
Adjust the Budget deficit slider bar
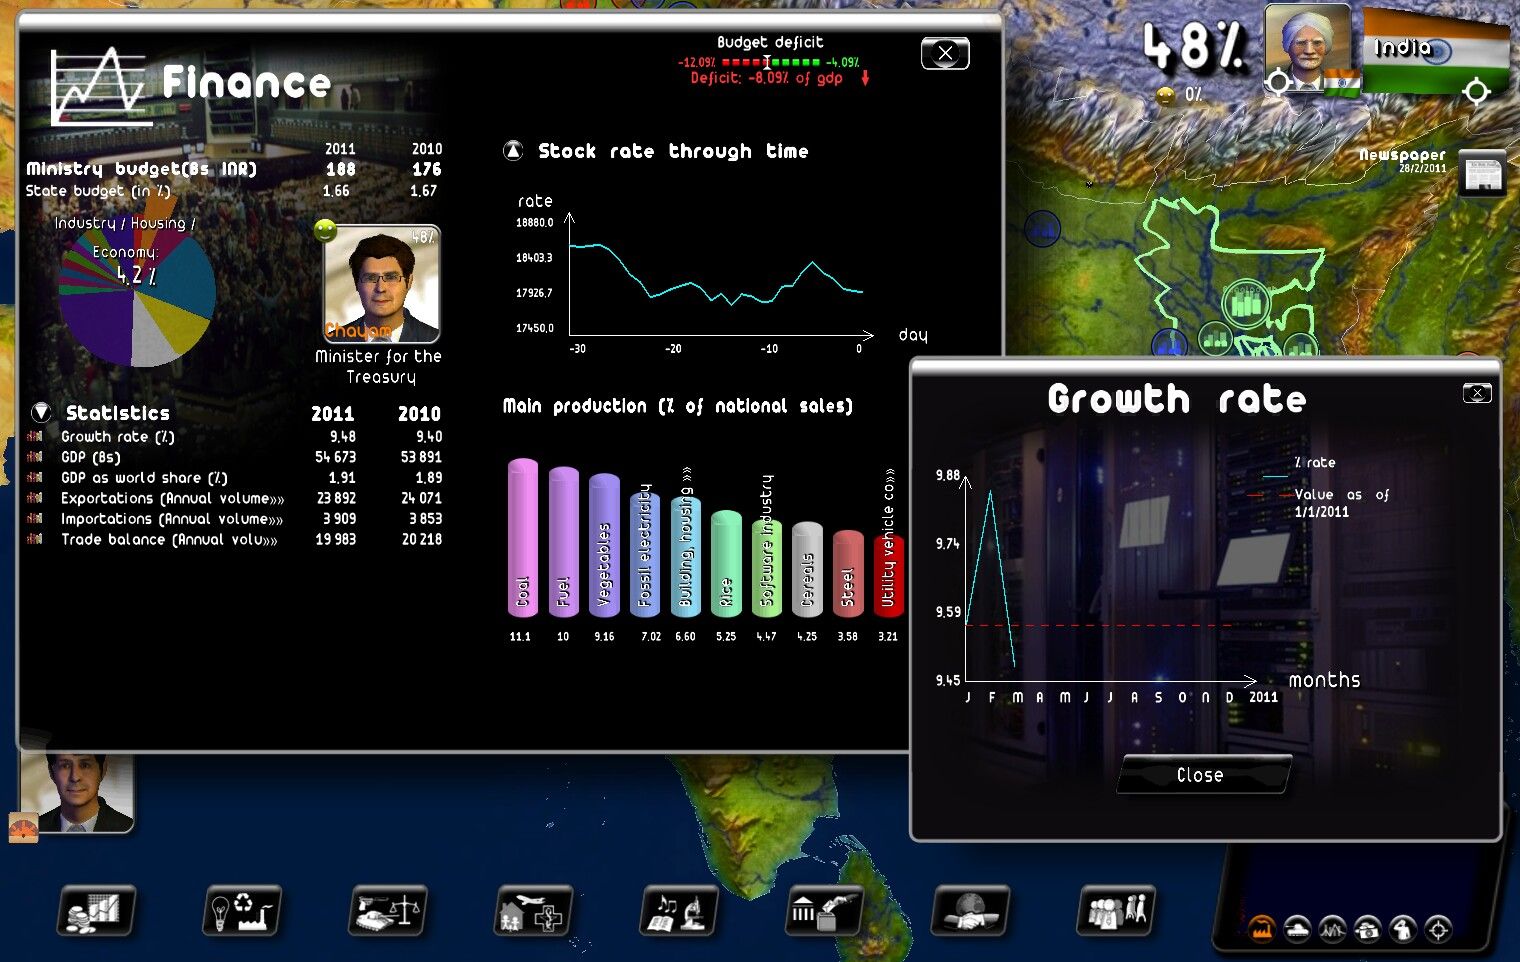click(770, 62)
